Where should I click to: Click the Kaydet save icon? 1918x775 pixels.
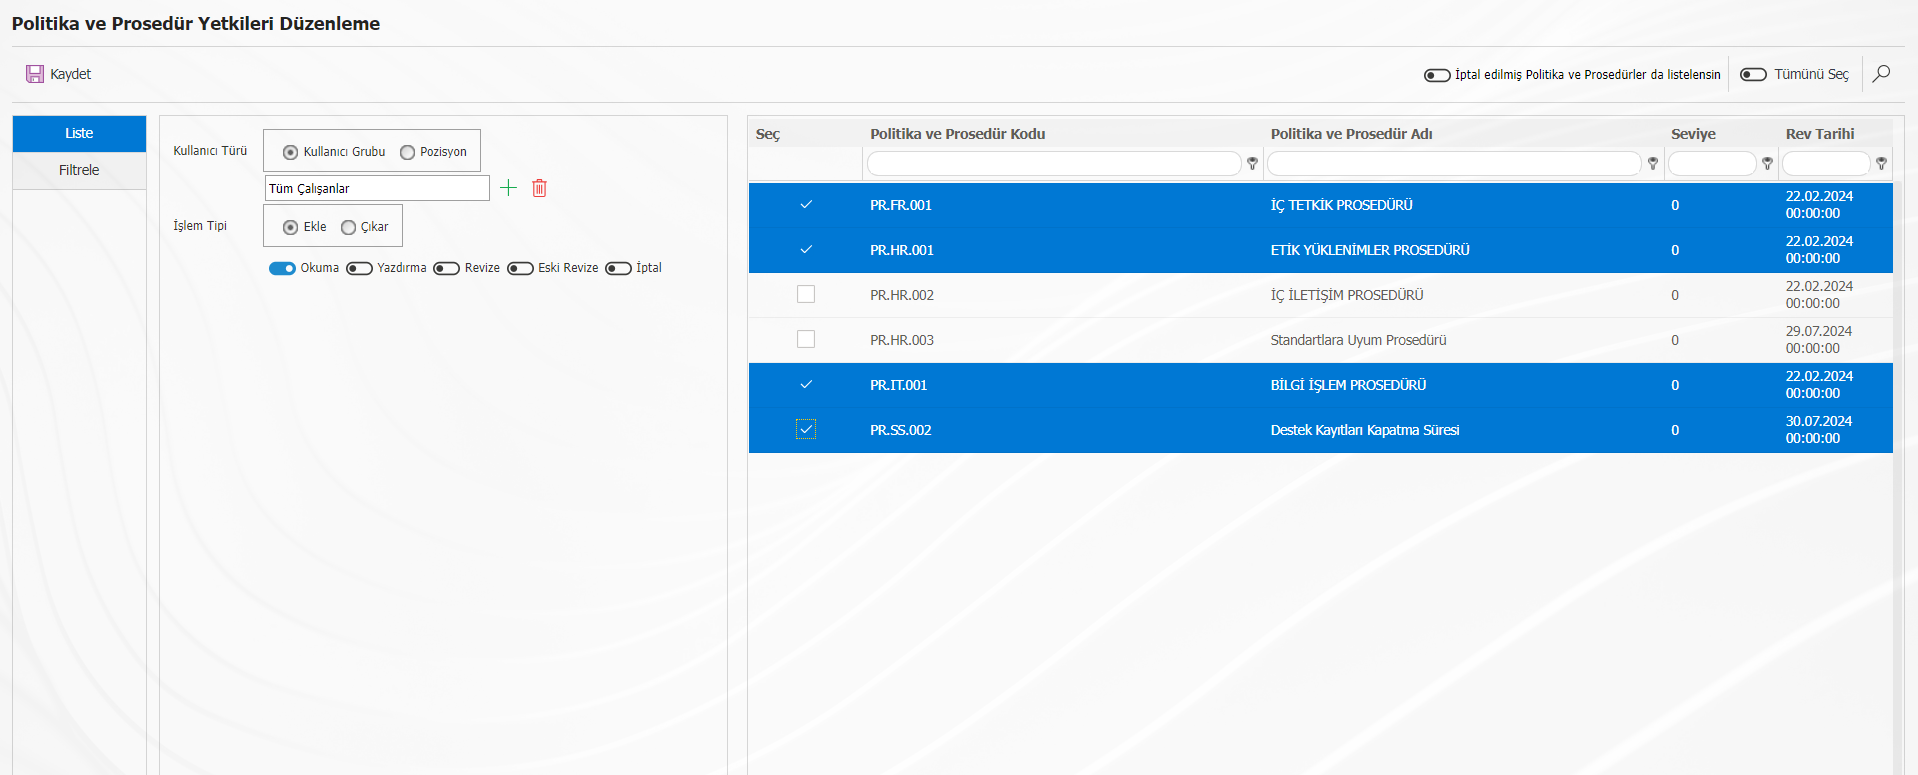[x=35, y=74]
